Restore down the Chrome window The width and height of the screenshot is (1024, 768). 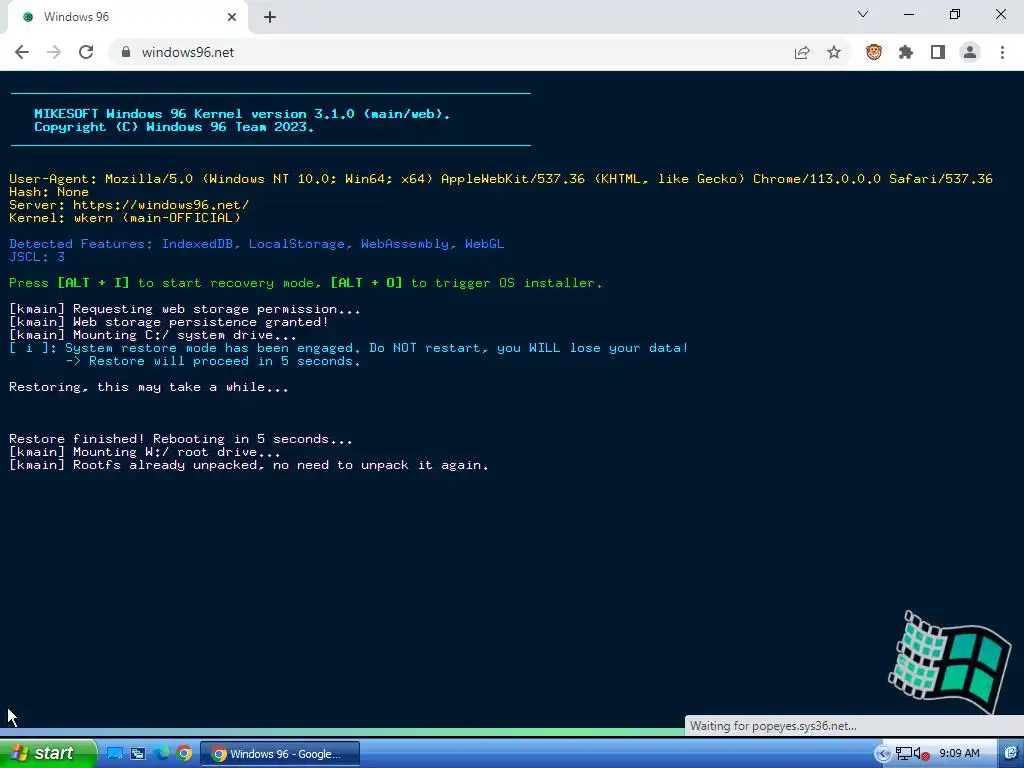click(x=955, y=14)
